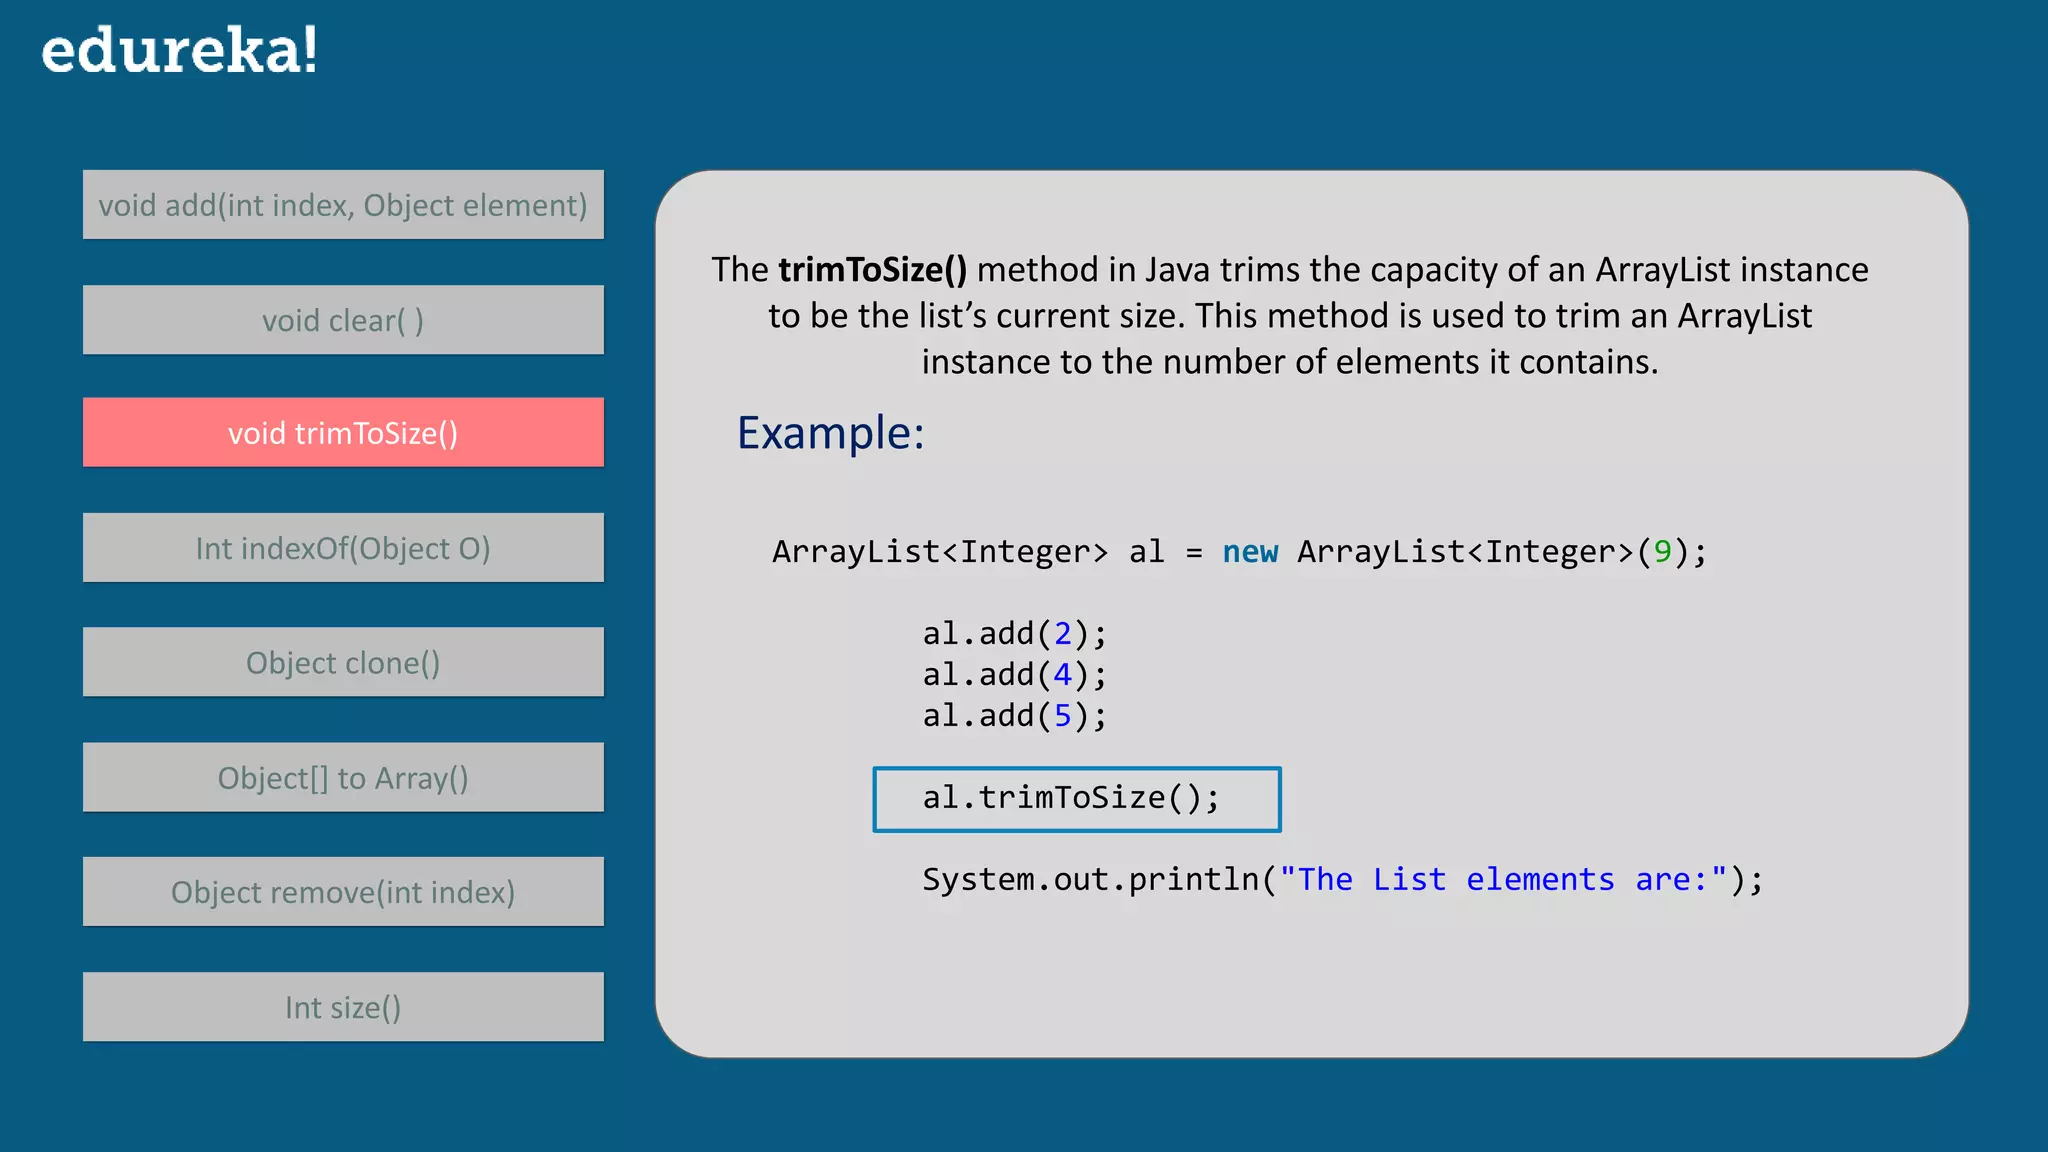Click the 'new' keyword in the code
The height and width of the screenshot is (1152, 2048).
[1250, 552]
